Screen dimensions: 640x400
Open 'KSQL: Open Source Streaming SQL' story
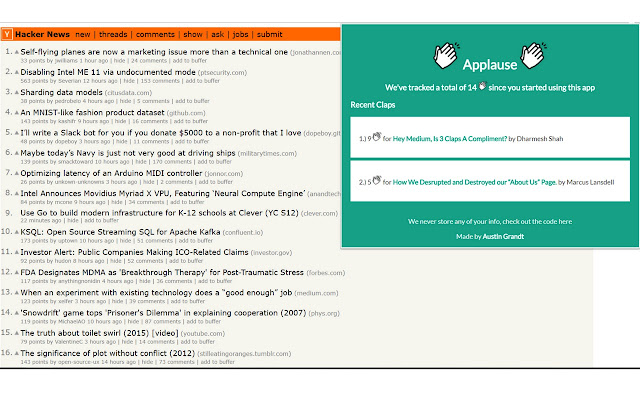pos(120,232)
